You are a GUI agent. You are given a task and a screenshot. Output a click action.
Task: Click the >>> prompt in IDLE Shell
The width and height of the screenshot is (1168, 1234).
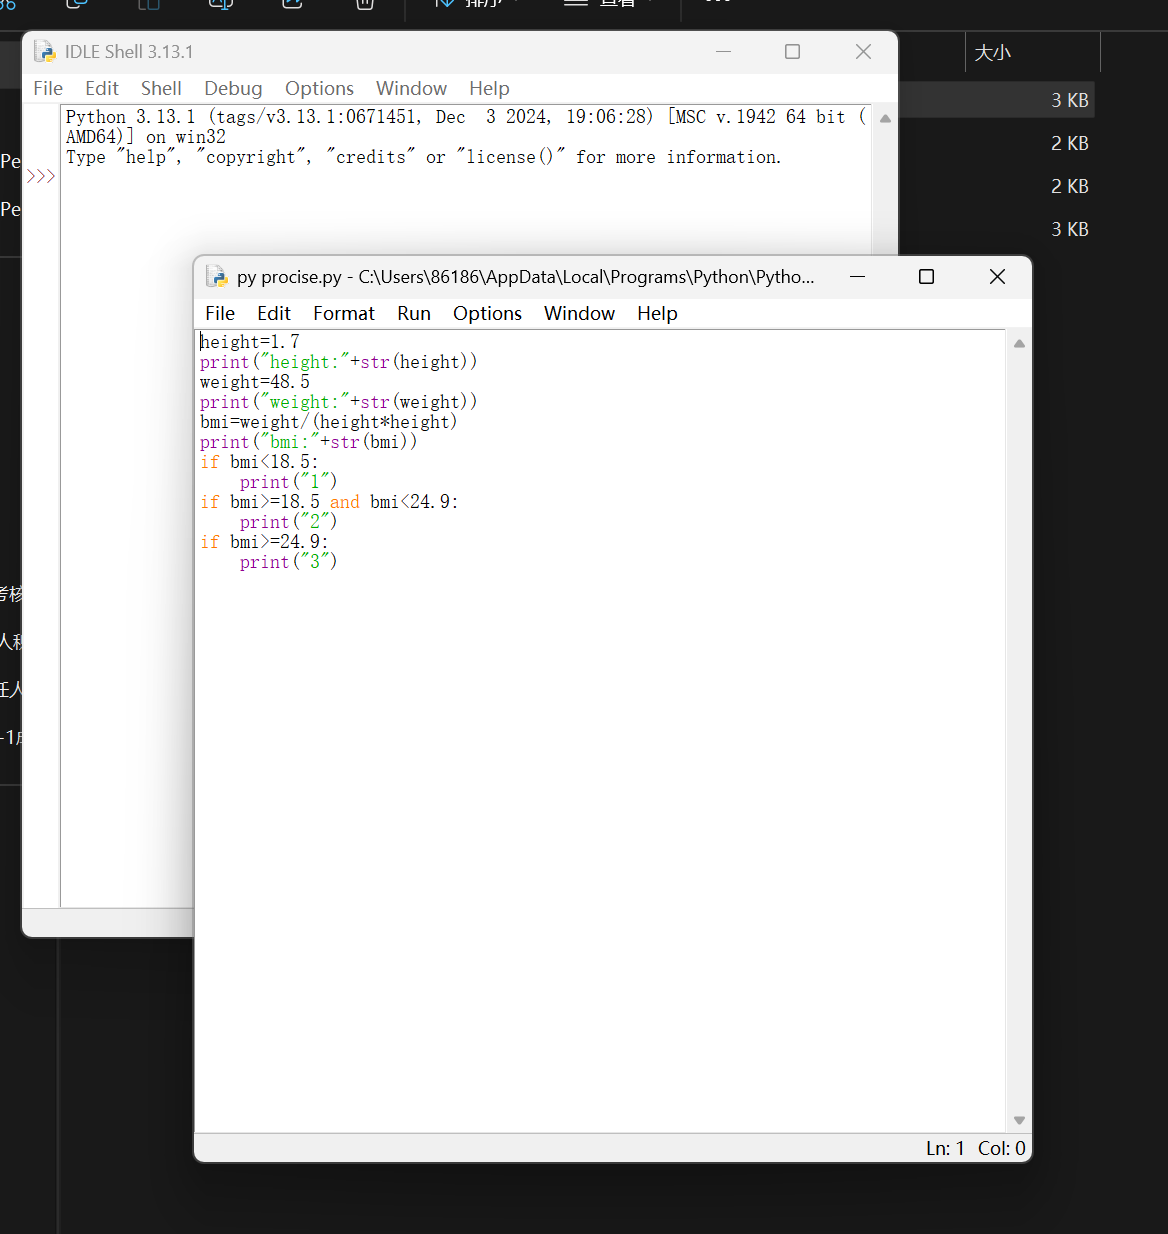41,177
